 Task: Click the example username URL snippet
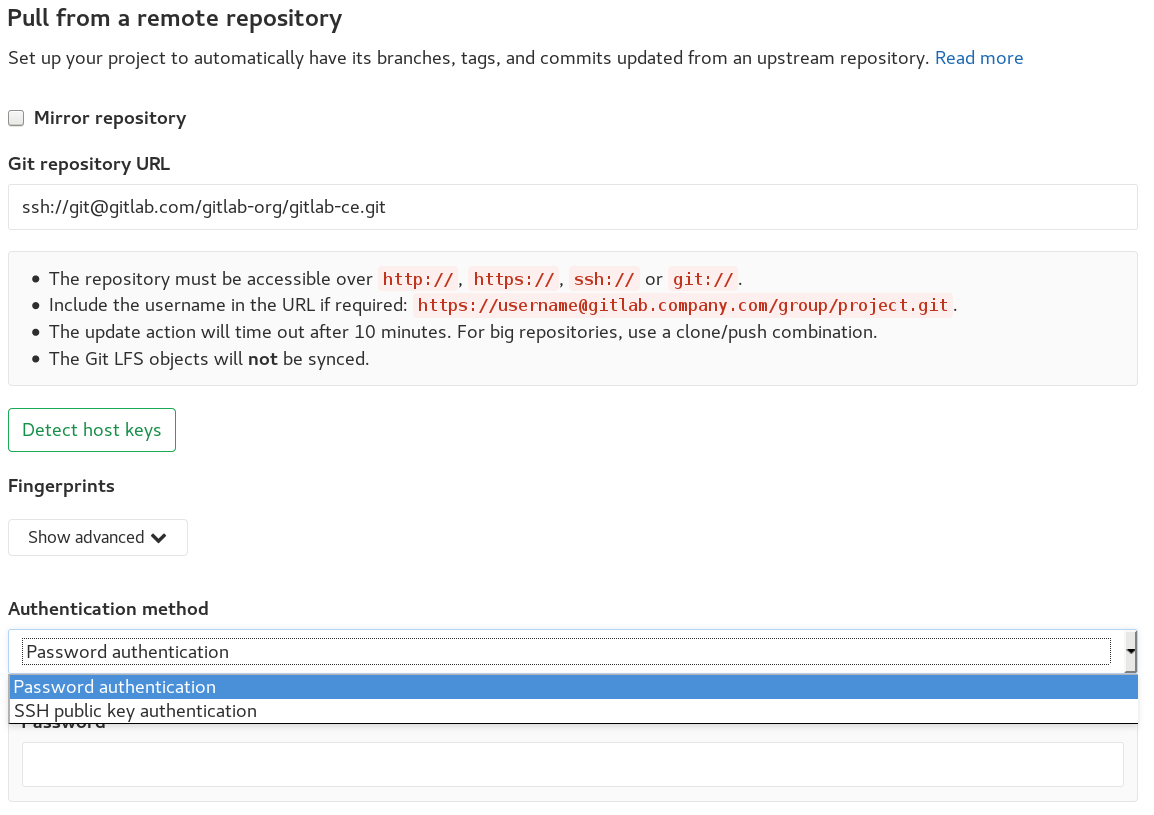point(682,304)
